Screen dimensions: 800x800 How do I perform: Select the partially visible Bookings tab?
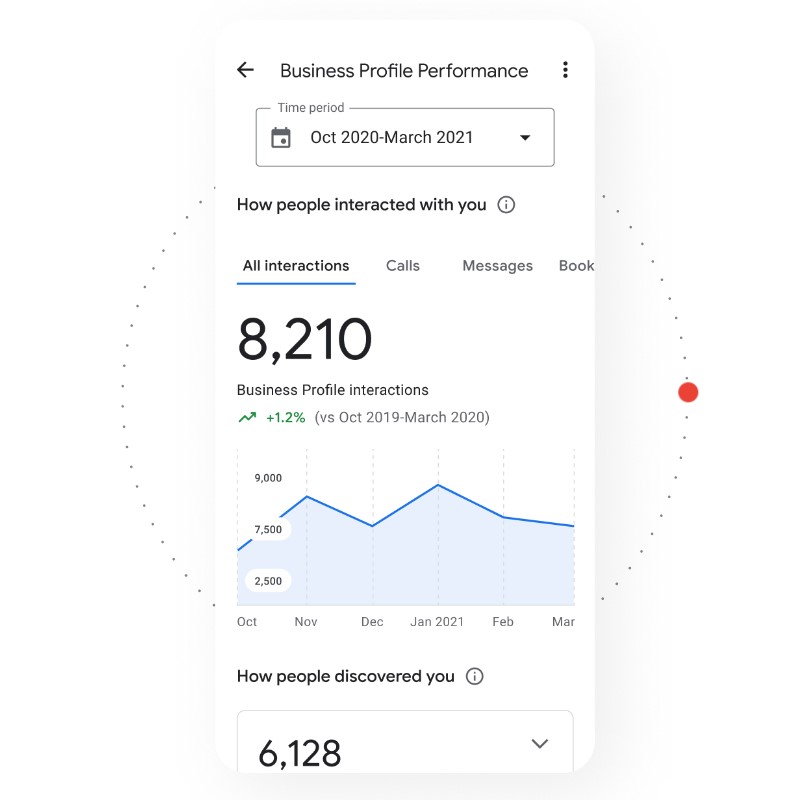pos(576,266)
